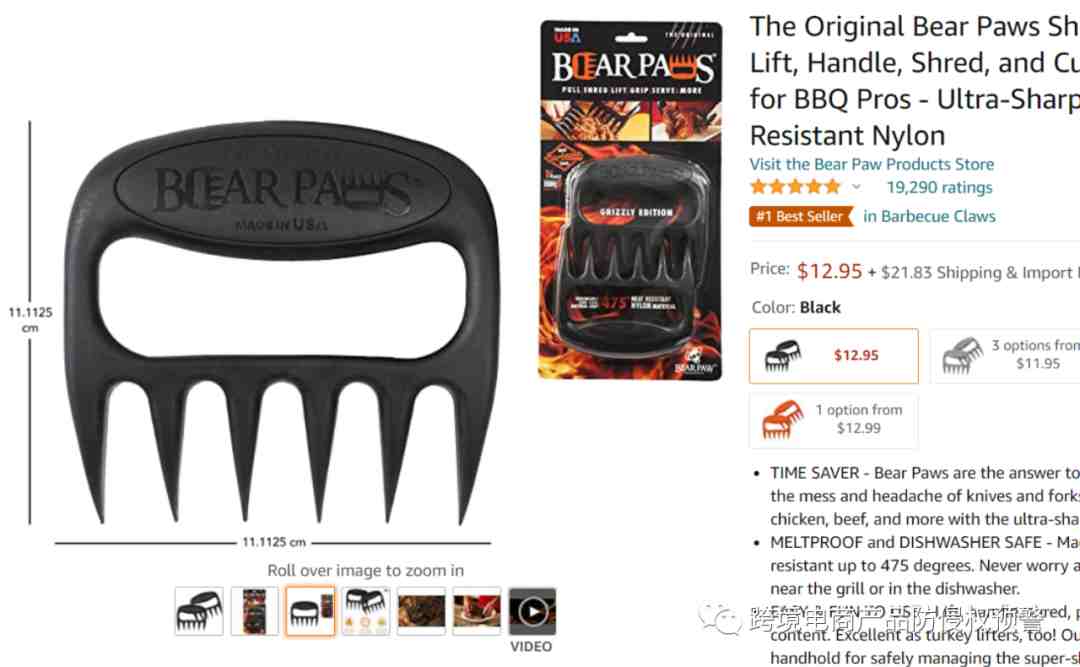Image resolution: width=1080 pixels, height=667 pixels.
Task: Click the product title heading
Action: pos(915,81)
